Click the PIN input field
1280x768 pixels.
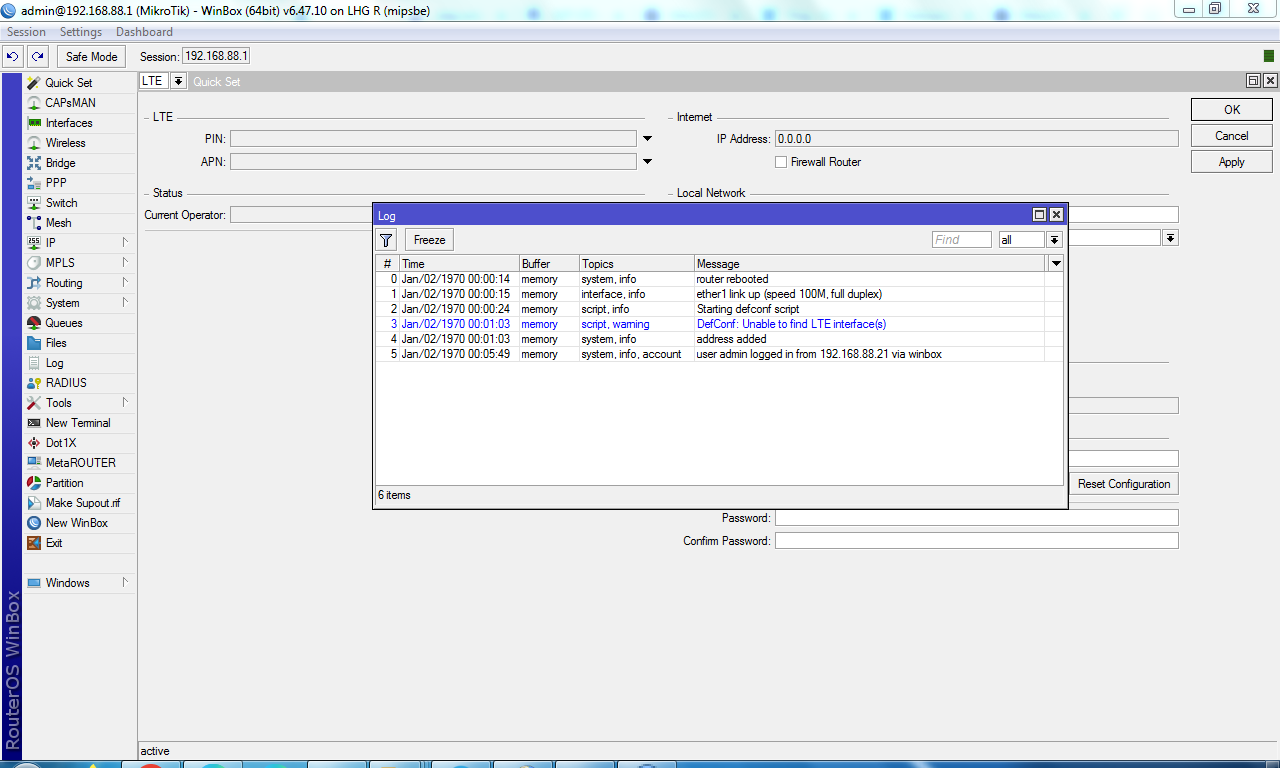pos(433,139)
